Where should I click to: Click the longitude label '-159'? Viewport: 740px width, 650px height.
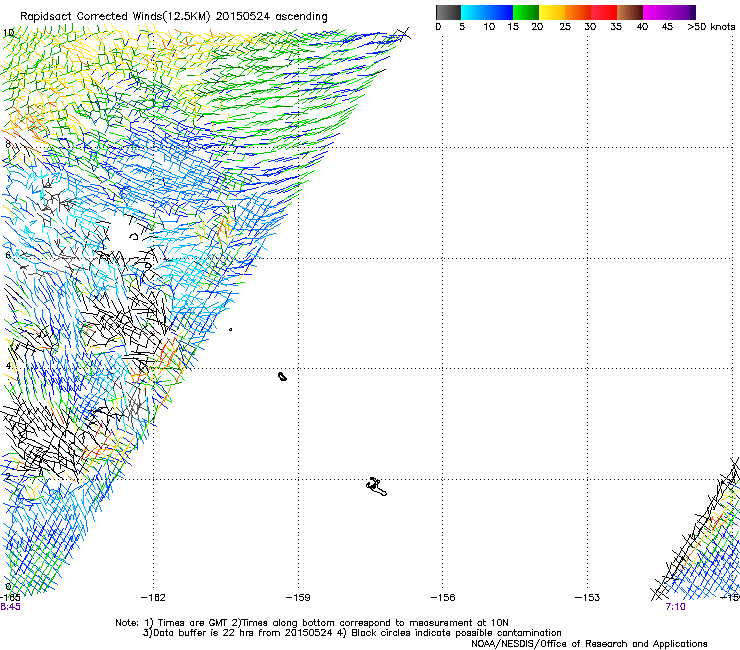click(298, 598)
